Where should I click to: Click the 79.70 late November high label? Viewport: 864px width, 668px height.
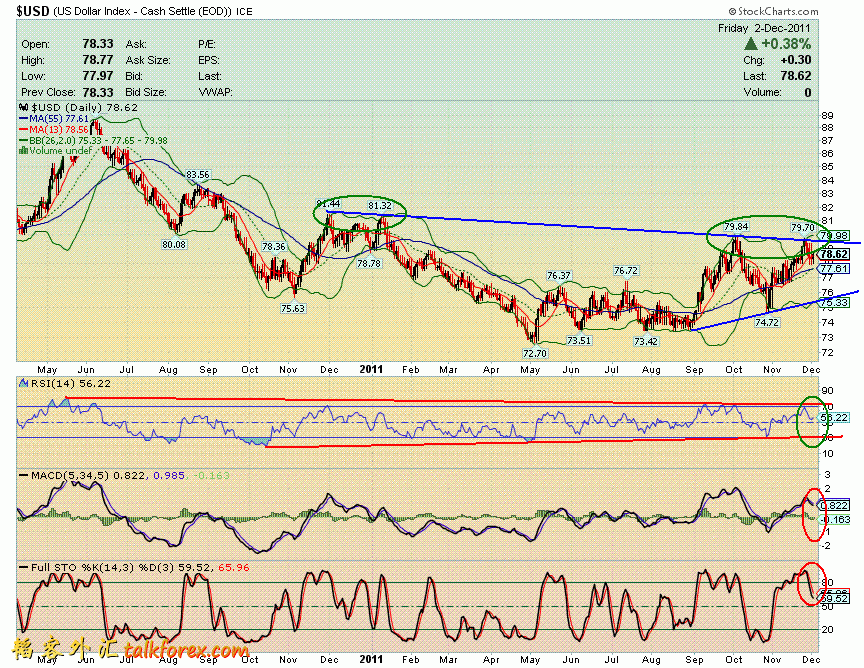coord(803,227)
